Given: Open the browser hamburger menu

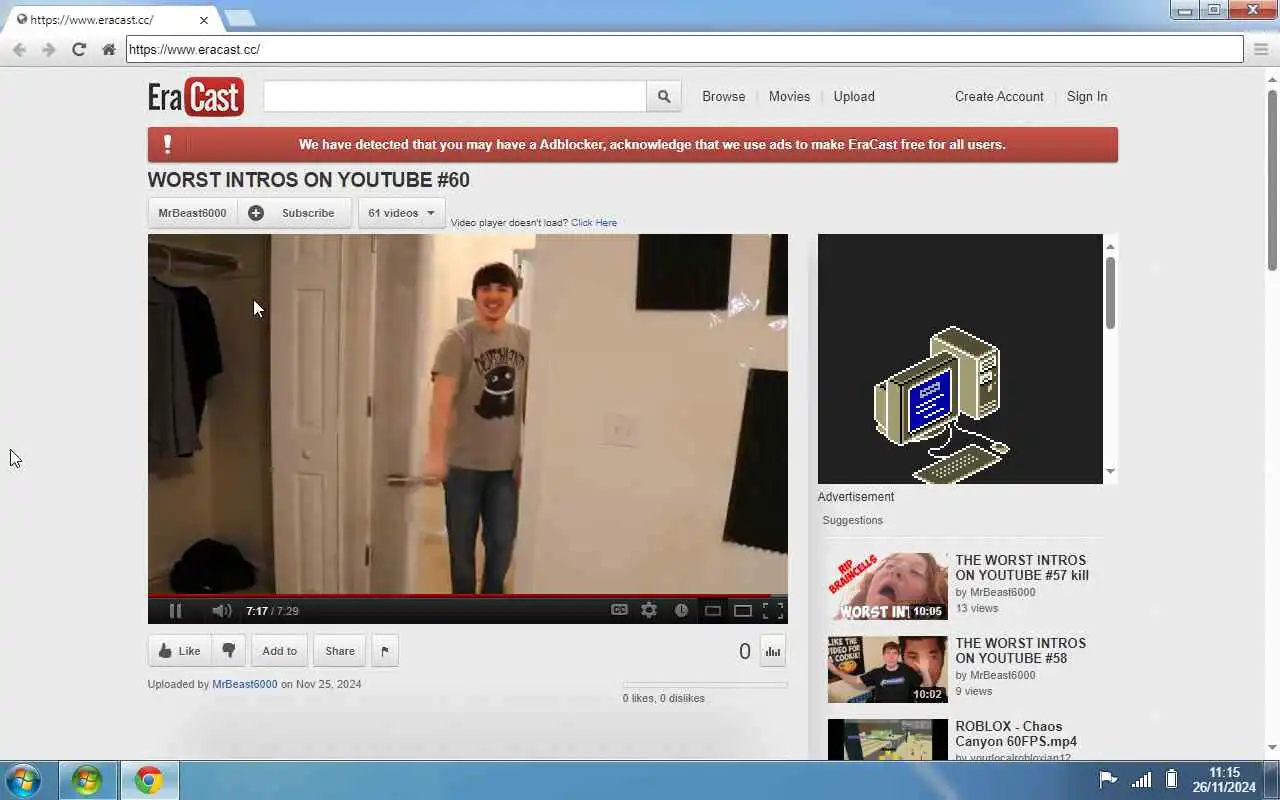Looking at the screenshot, I should 1260,49.
